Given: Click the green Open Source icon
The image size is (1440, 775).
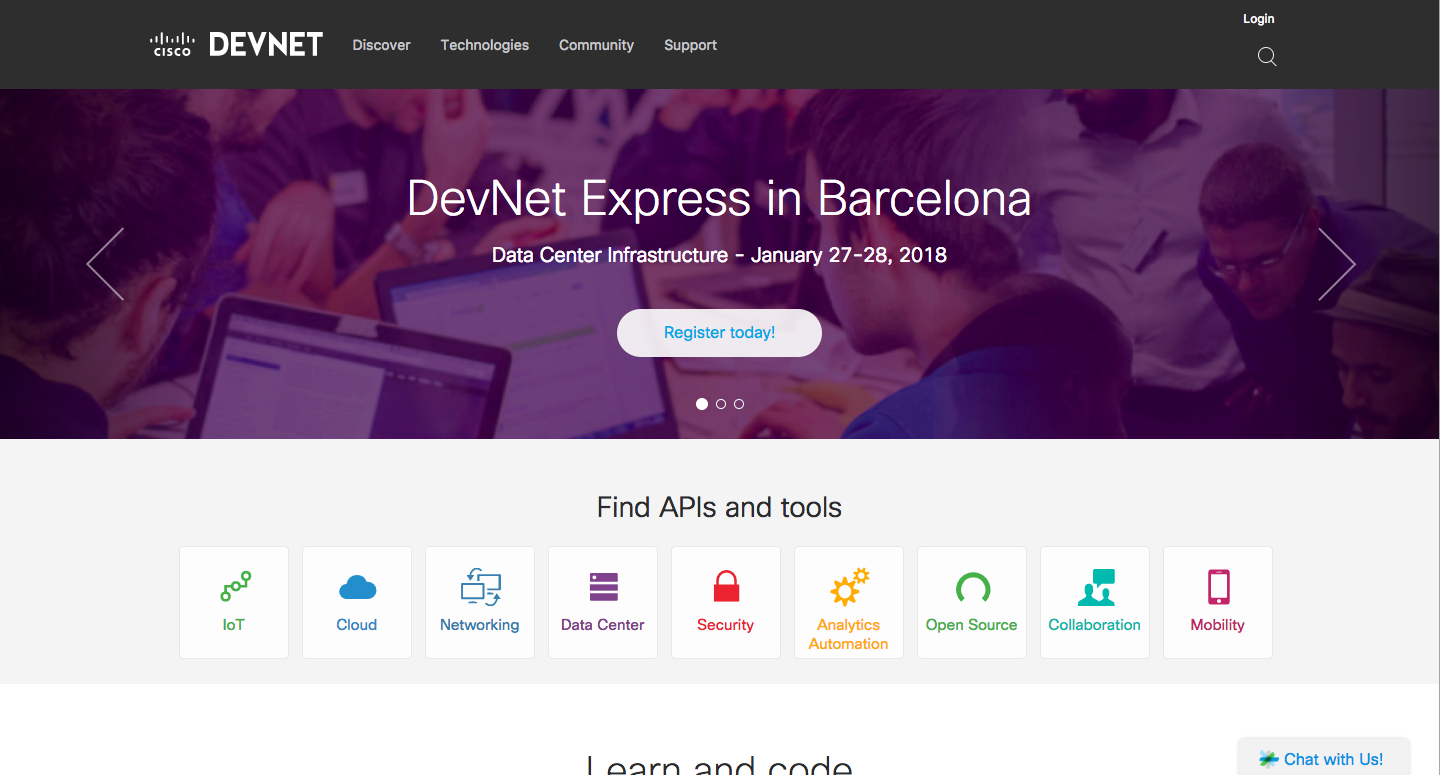Looking at the screenshot, I should [972, 587].
